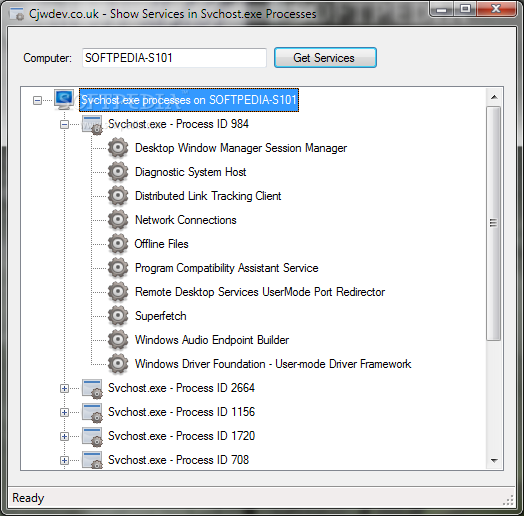
Task: Select 'Remote Desktop Services UserMode Port Redirector'
Action: click(260, 292)
